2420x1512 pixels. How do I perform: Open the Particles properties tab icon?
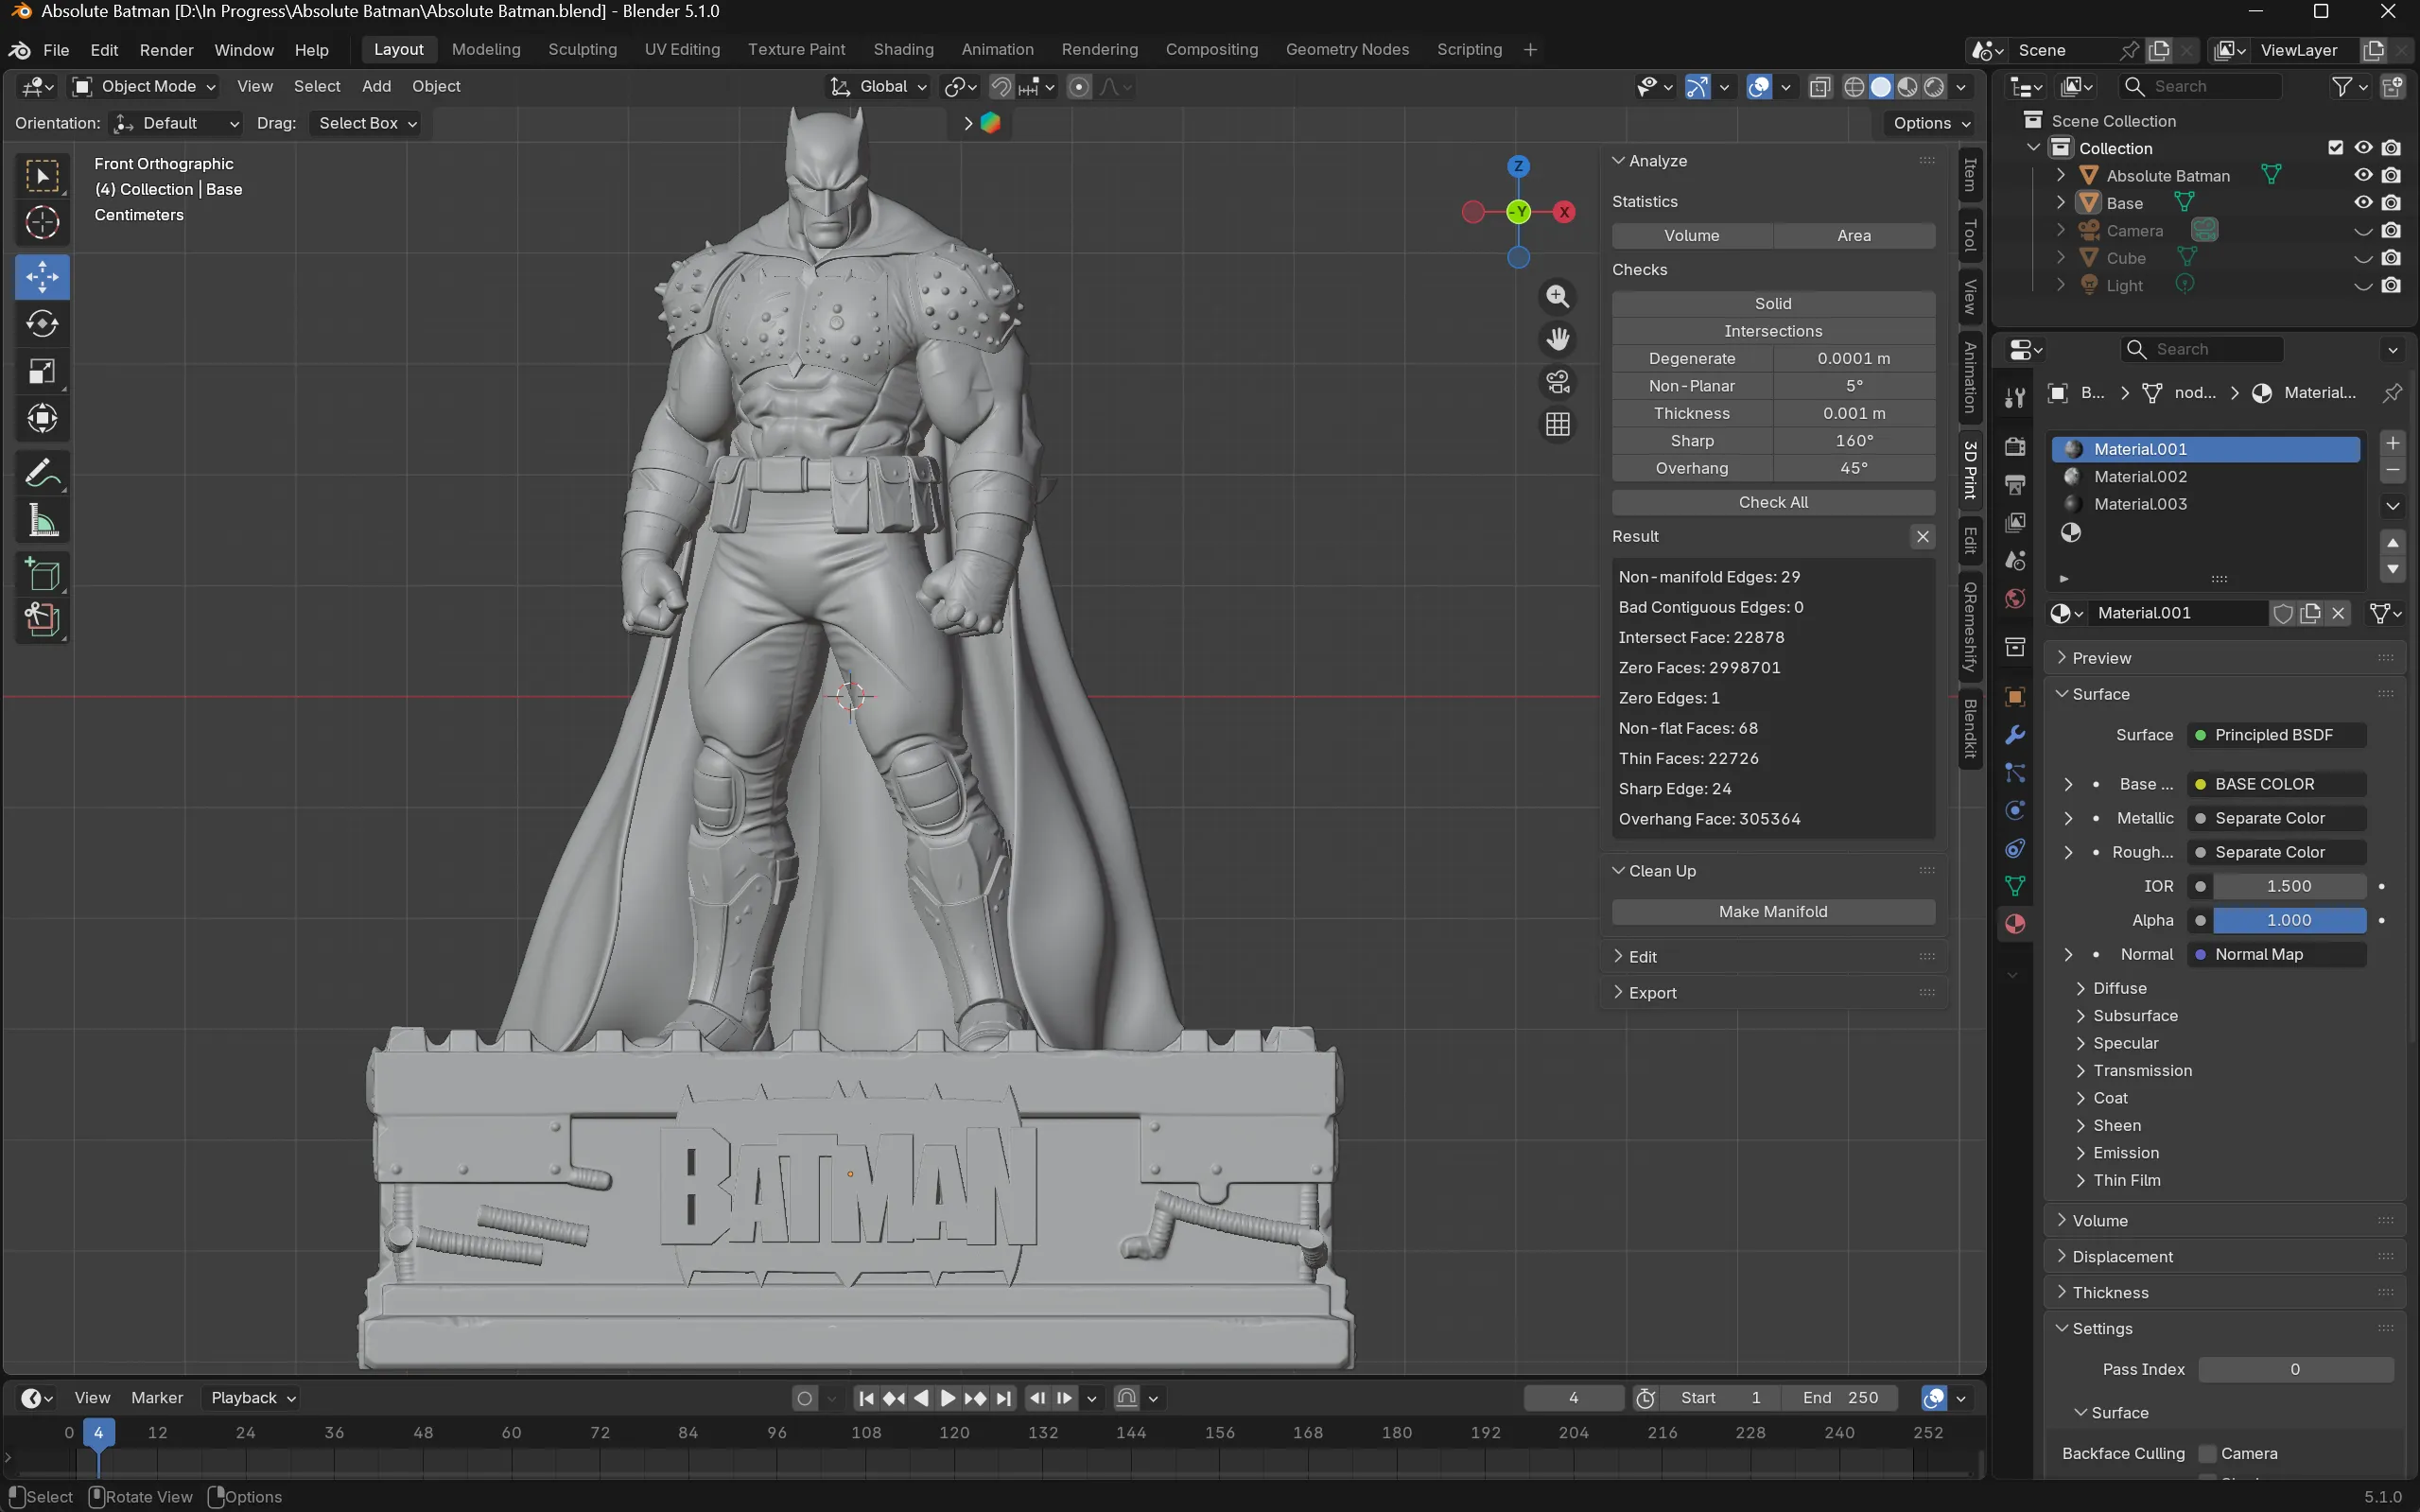tap(2015, 773)
